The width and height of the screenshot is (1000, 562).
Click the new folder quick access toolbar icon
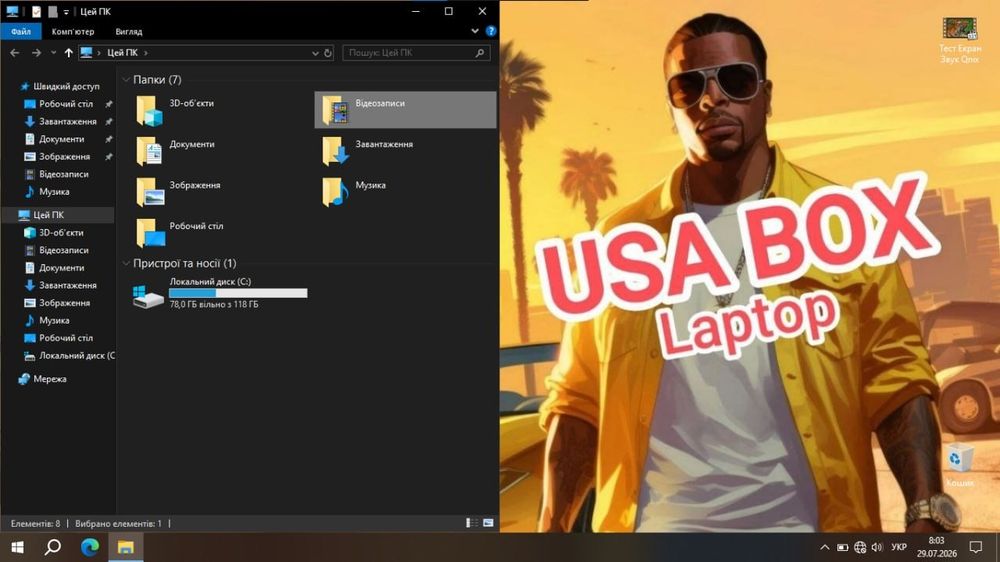(x=53, y=11)
